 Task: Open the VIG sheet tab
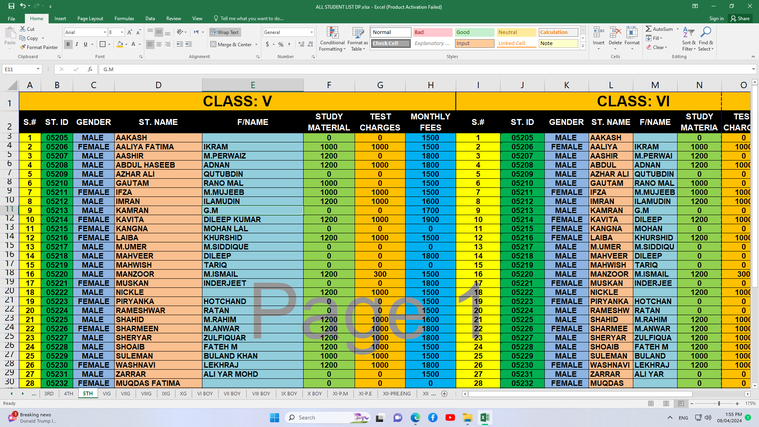tap(106, 394)
